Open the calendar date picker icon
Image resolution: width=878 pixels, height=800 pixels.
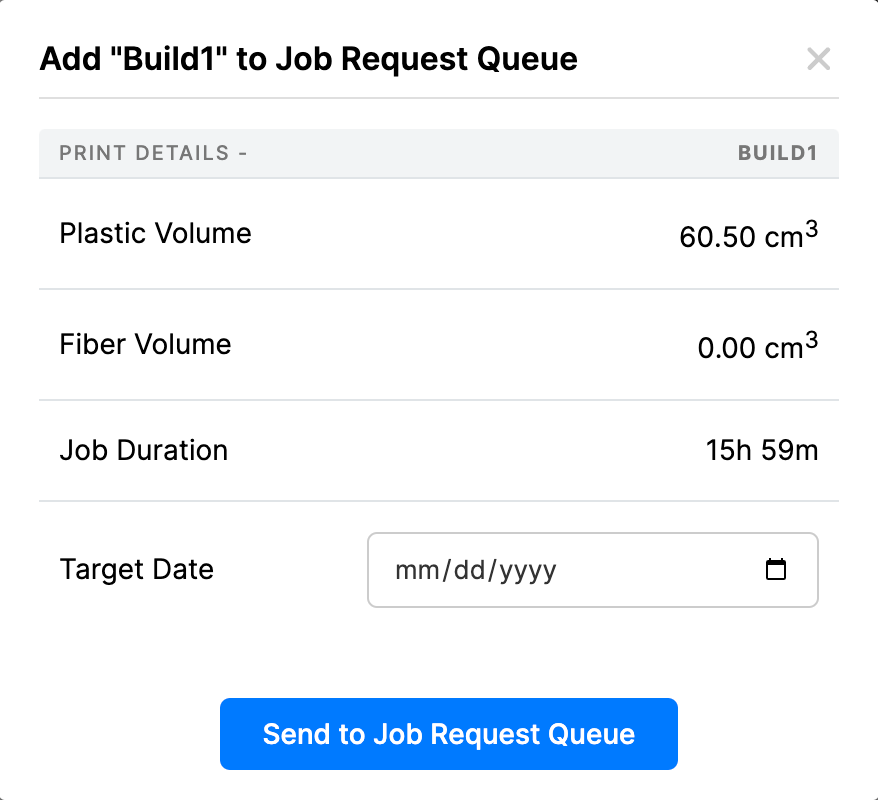(x=777, y=569)
